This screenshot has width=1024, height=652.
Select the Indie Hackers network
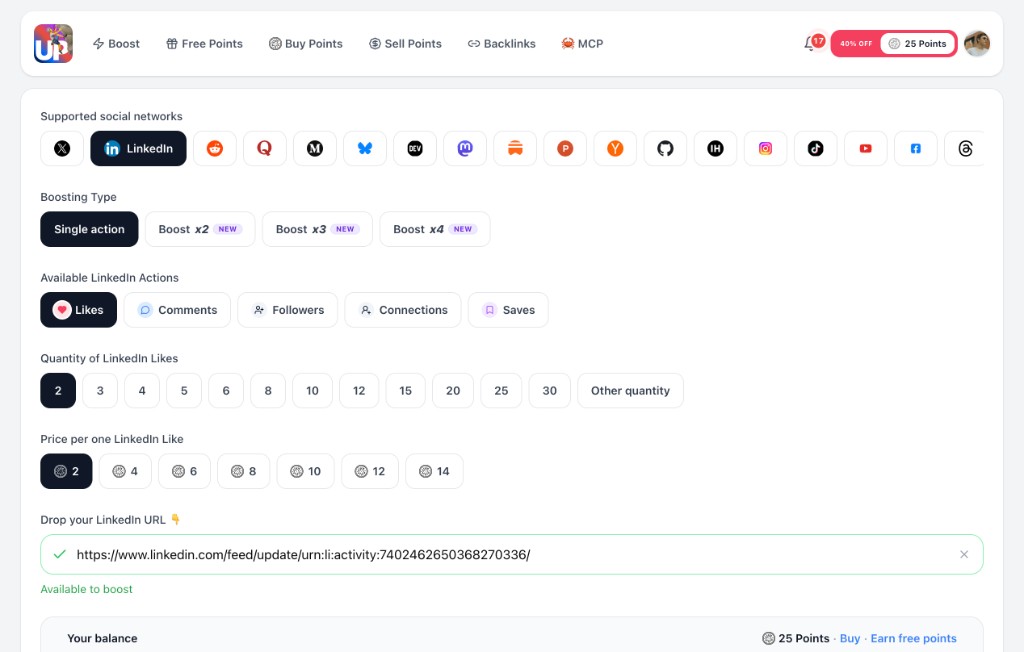715,148
